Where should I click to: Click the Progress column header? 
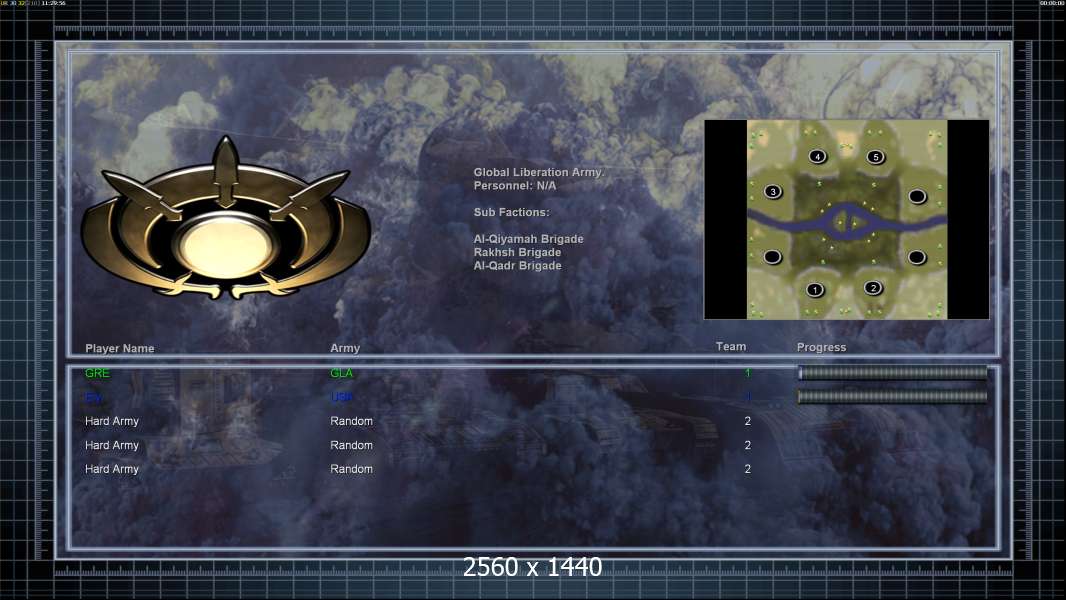coord(821,347)
